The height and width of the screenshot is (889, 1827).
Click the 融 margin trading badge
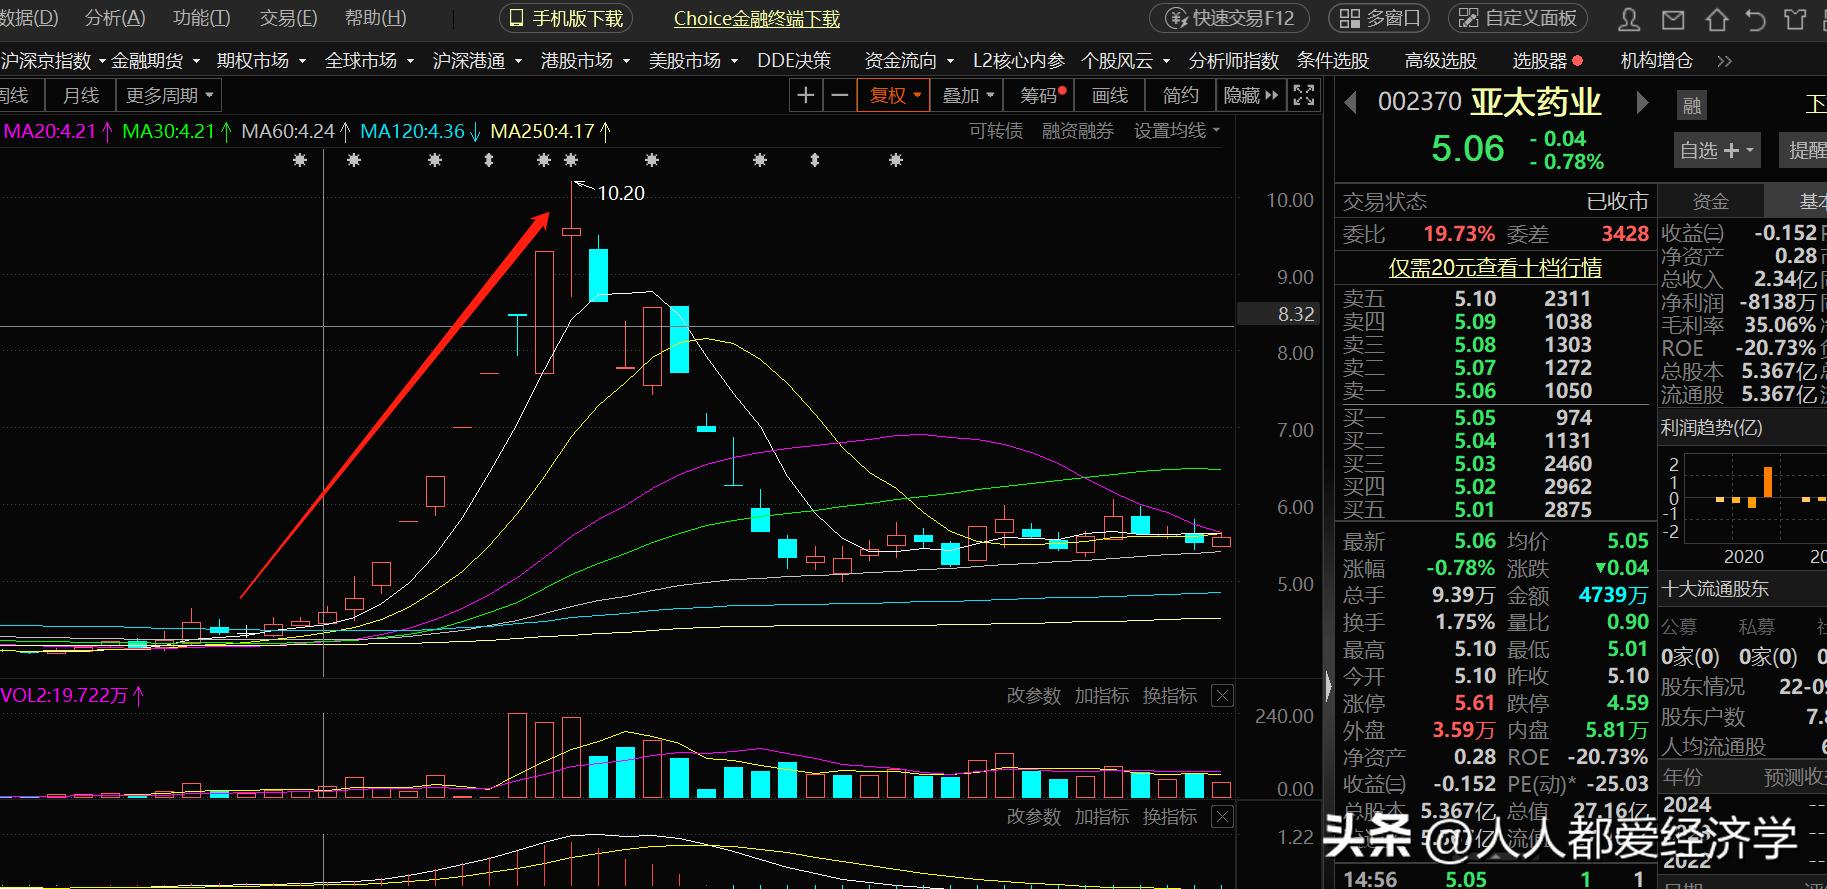click(x=1692, y=105)
